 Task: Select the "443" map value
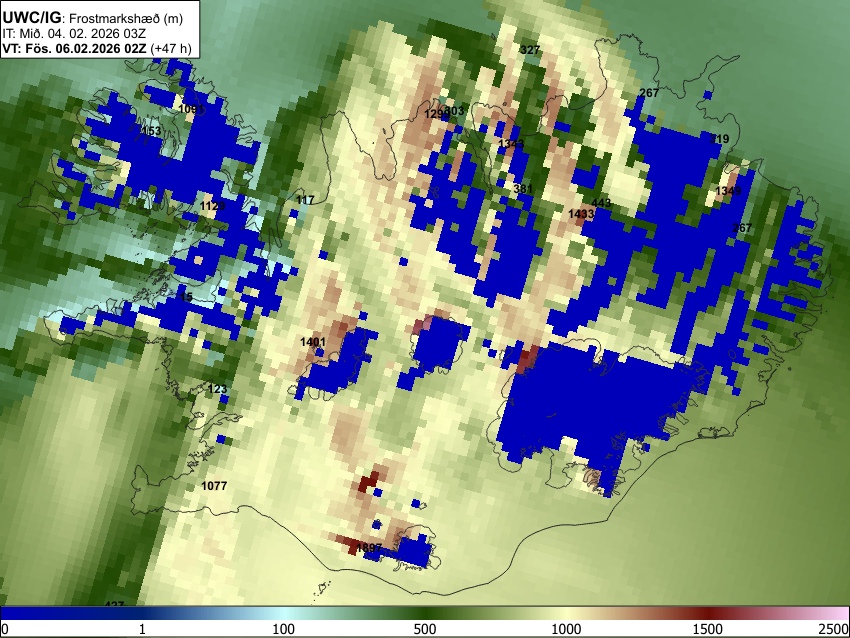point(601,203)
